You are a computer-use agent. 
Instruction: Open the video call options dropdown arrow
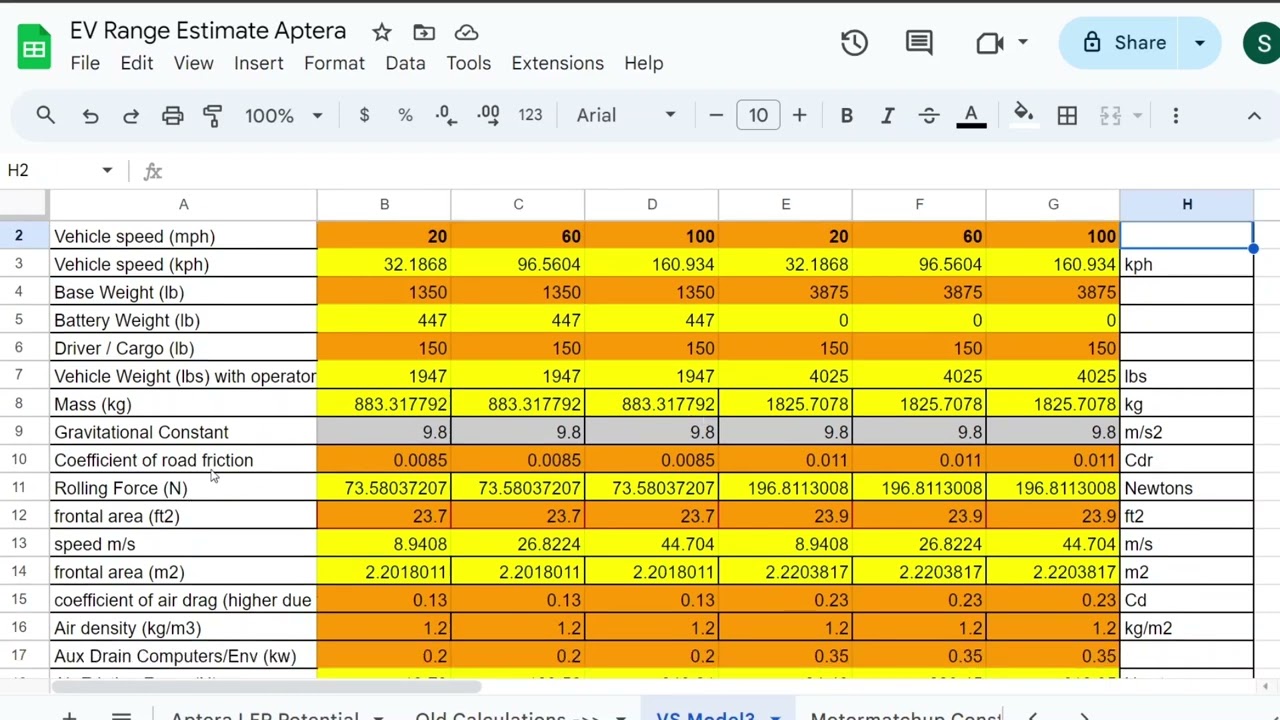(x=1022, y=42)
